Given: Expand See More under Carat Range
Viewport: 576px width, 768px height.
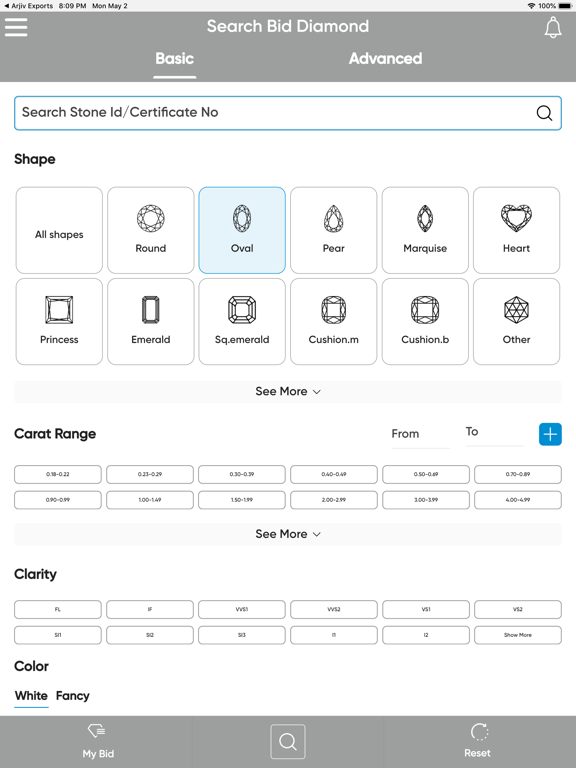Looking at the screenshot, I should pos(288,534).
